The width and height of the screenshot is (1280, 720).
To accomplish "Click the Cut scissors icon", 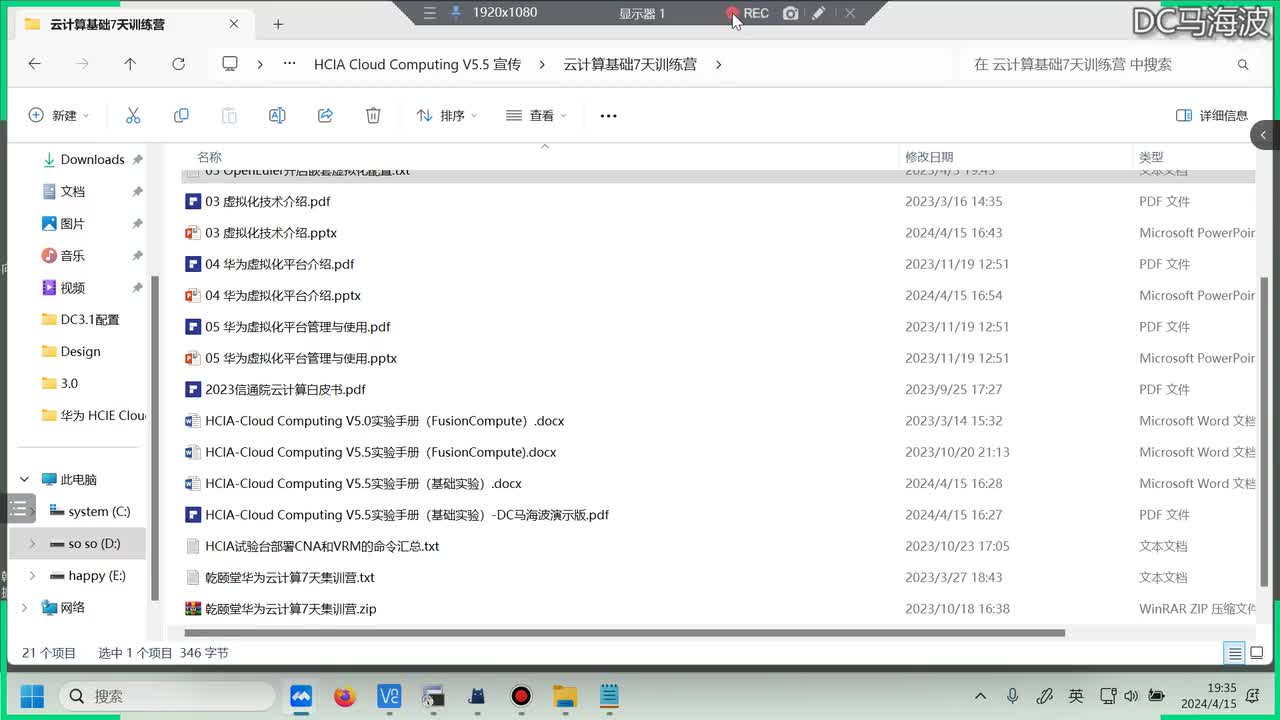I will point(133,116).
